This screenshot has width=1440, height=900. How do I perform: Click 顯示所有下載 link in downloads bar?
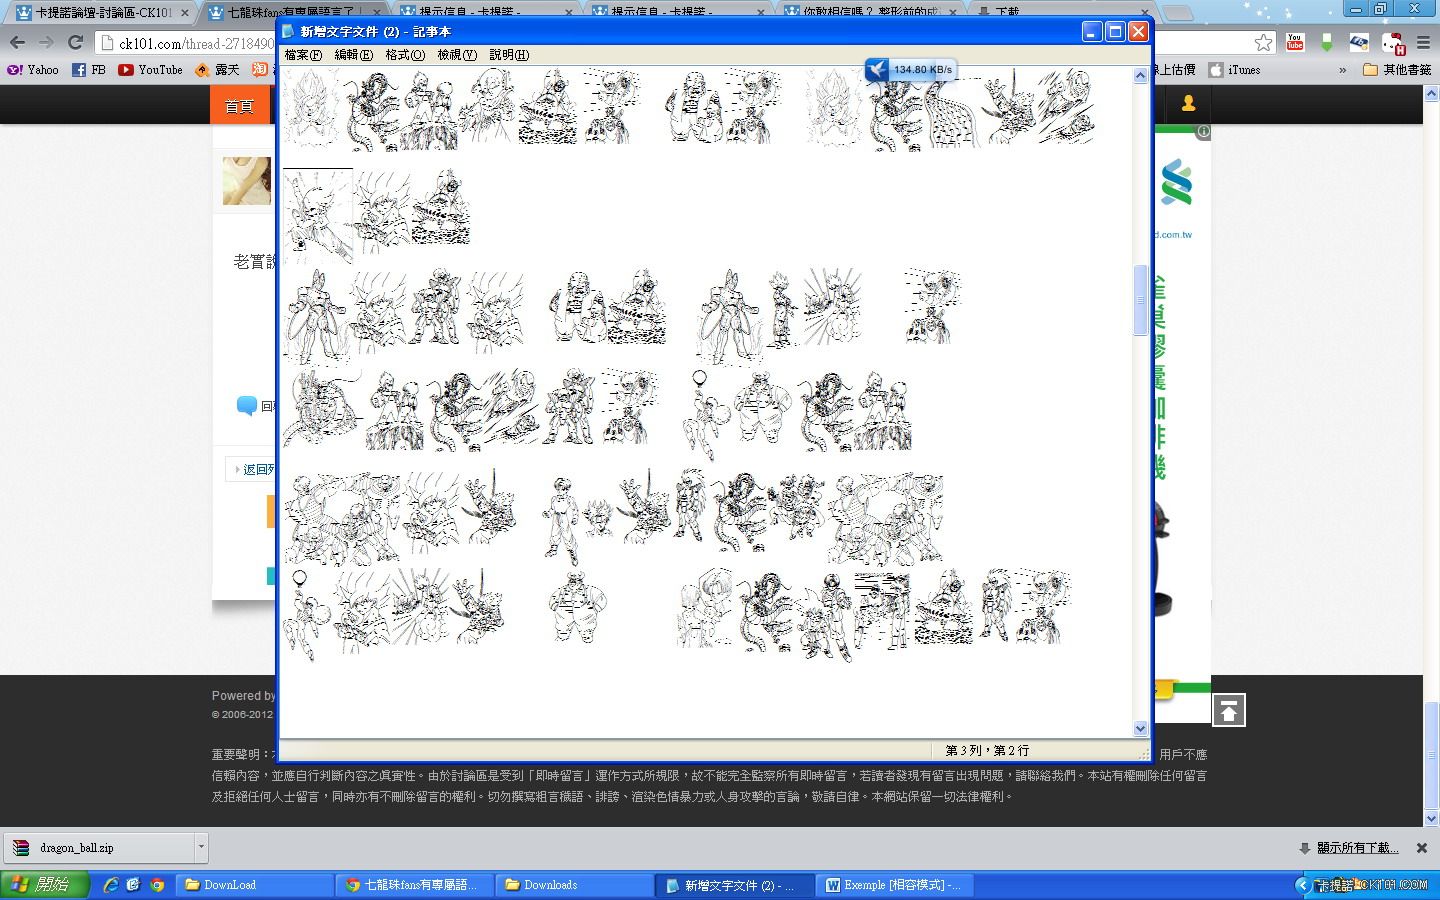1356,848
